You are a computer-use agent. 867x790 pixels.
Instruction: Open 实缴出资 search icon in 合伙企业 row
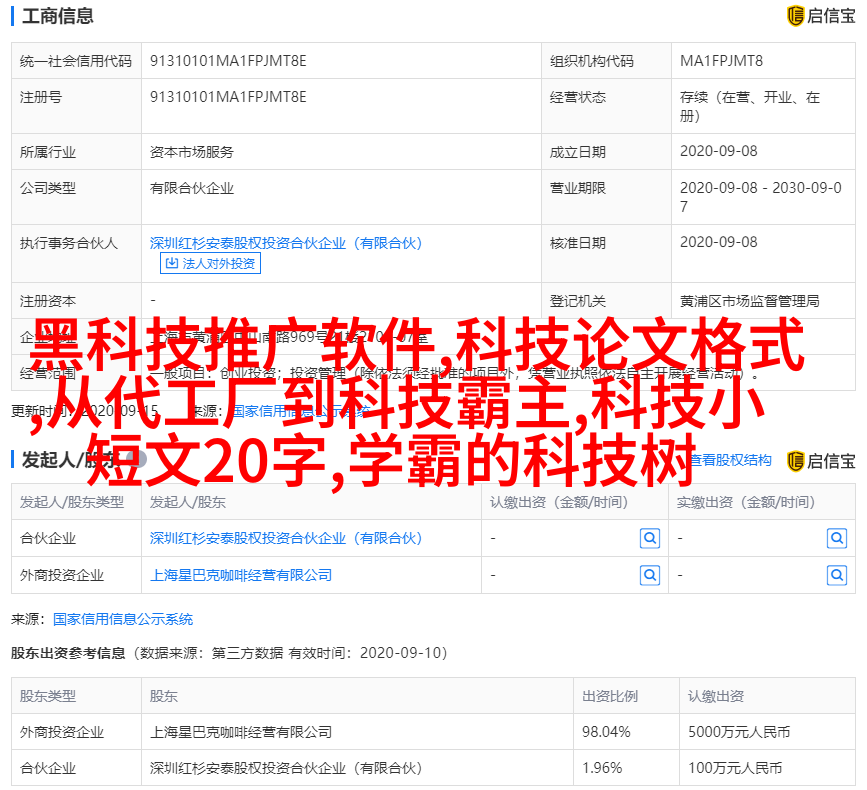point(837,538)
